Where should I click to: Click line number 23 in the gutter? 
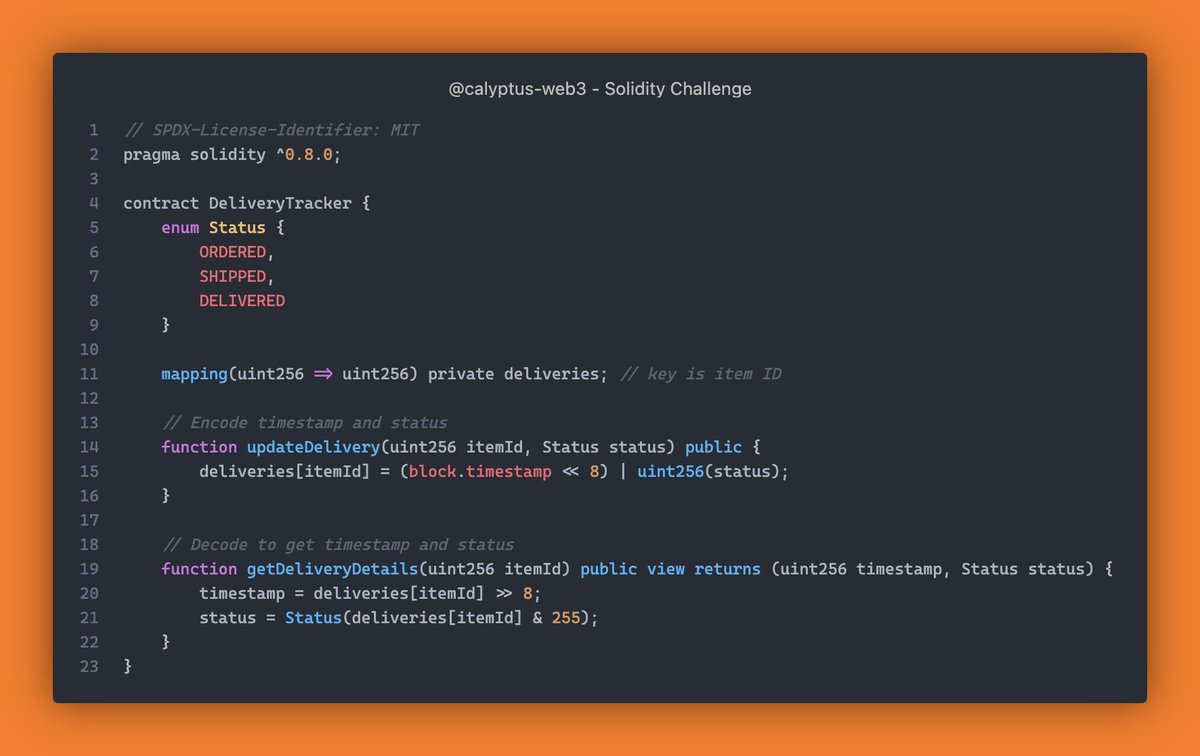pos(88,667)
